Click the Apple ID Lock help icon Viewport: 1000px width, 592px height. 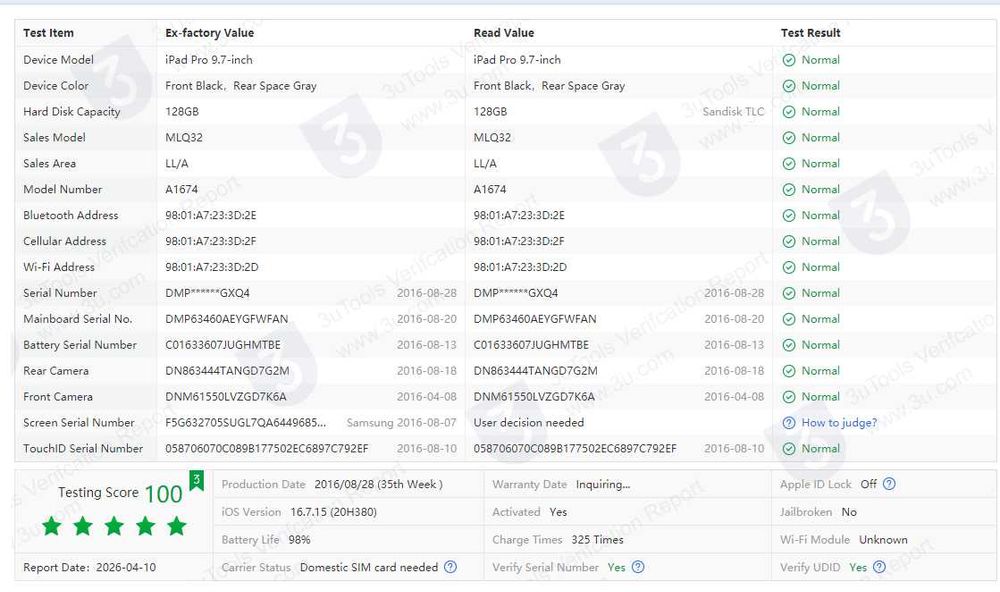(x=889, y=484)
